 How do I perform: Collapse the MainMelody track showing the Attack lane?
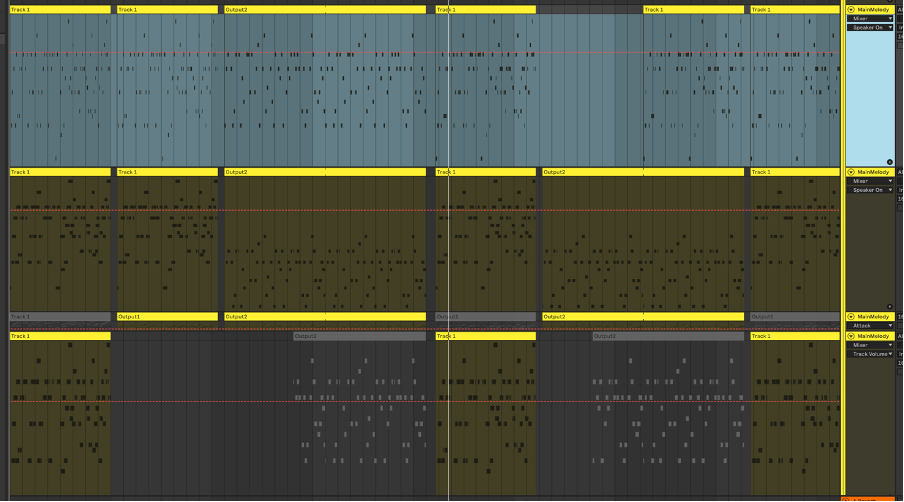(851, 317)
